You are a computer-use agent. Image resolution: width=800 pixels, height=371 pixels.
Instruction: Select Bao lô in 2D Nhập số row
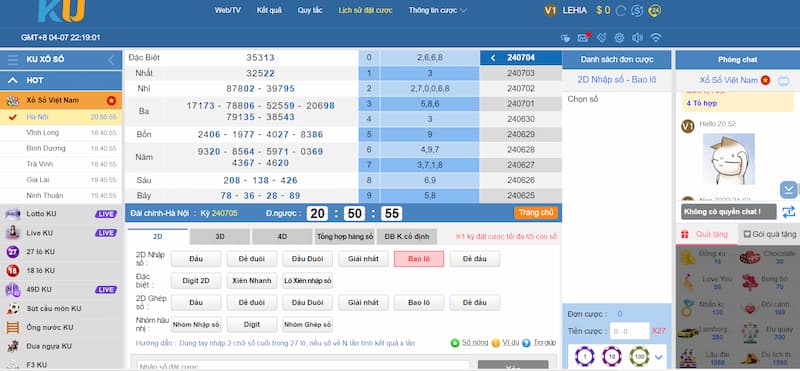(419, 259)
